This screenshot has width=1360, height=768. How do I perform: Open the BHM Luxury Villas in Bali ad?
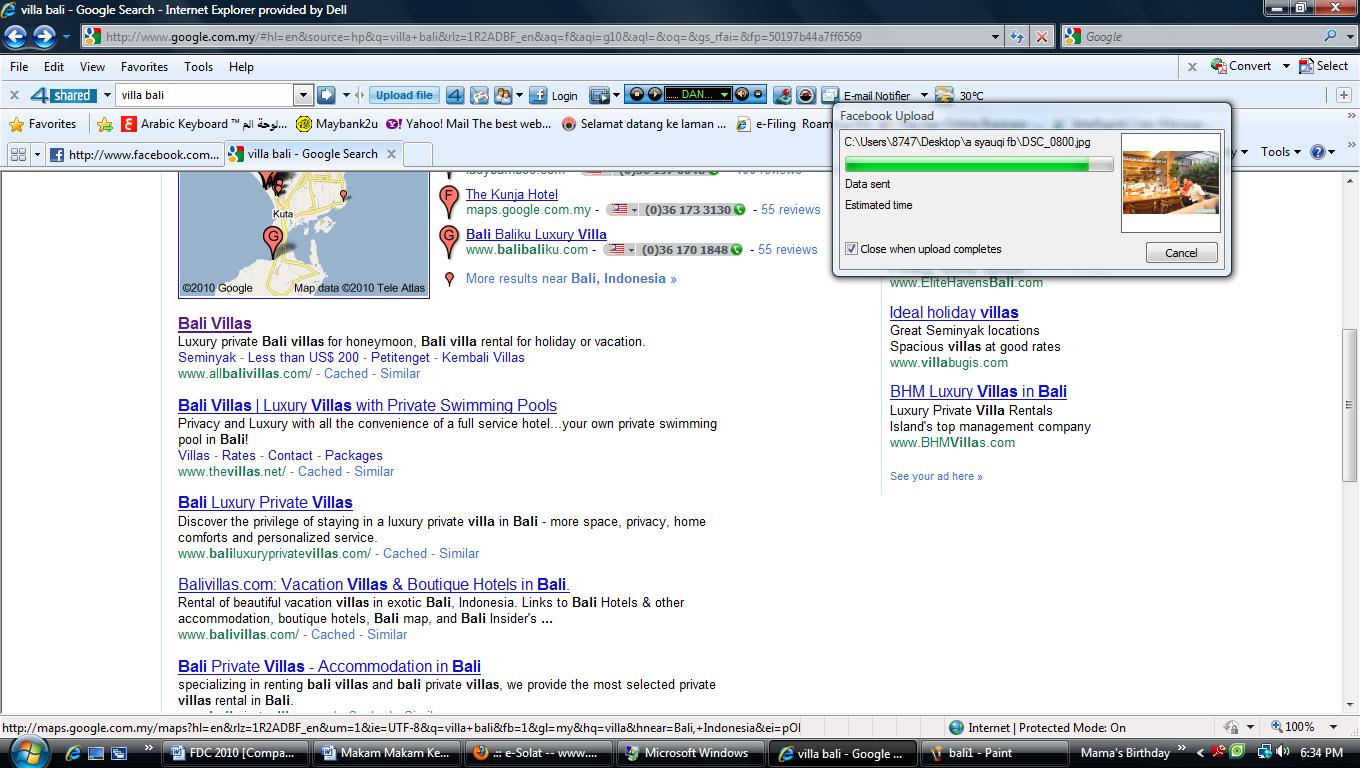point(978,392)
